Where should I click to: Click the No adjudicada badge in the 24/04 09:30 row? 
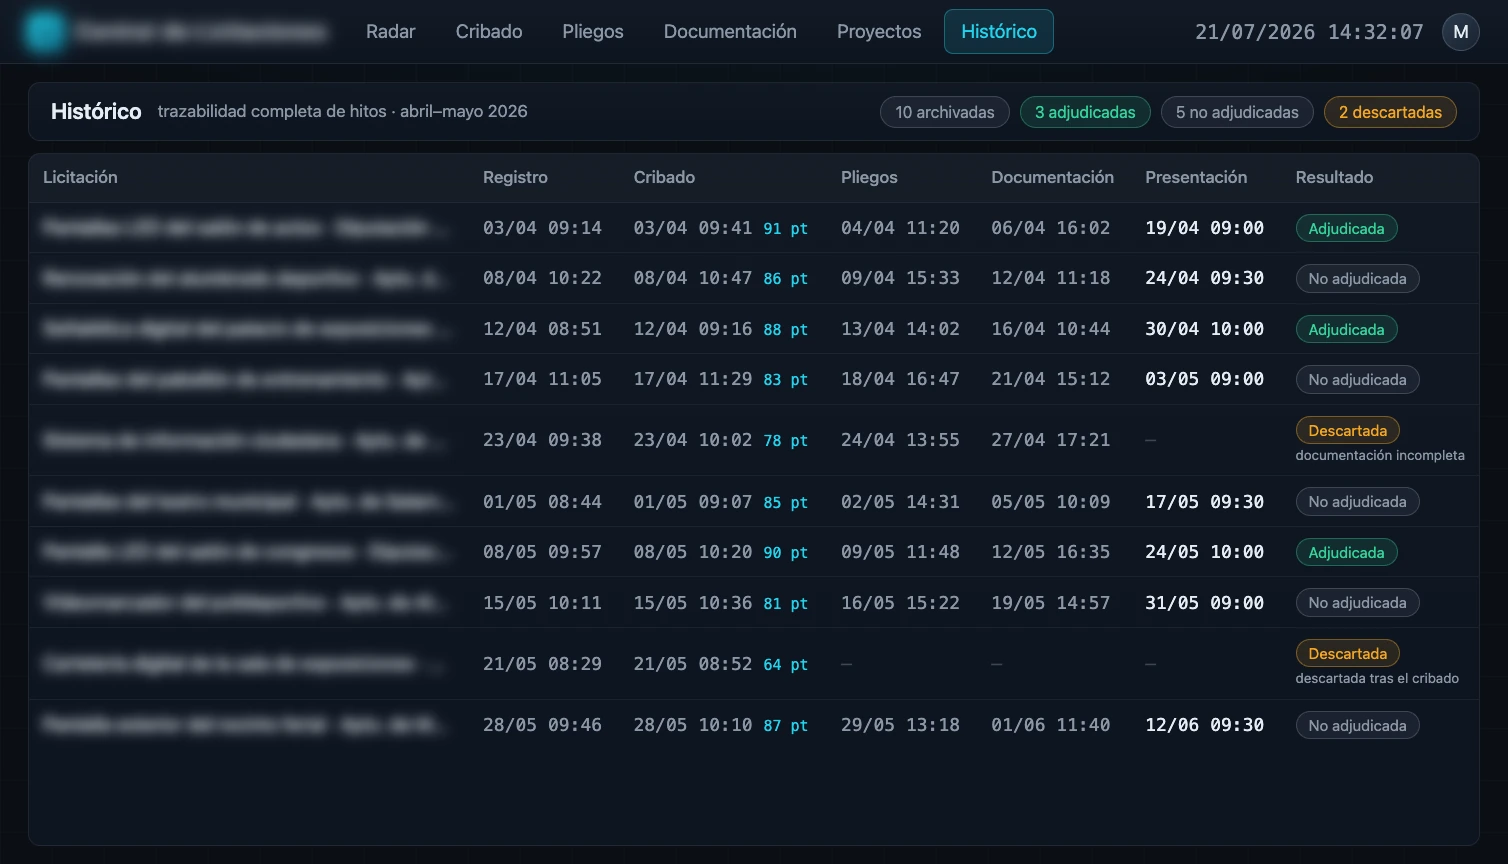(1357, 279)
